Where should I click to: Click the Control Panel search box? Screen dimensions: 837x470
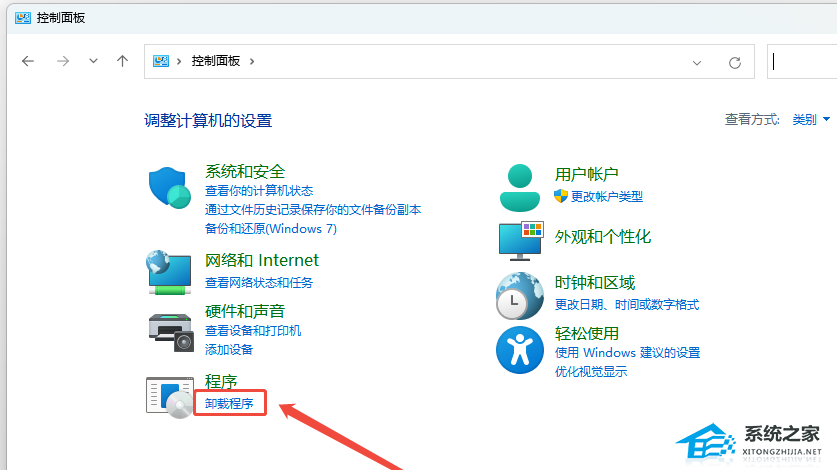[x=802, y=62]
